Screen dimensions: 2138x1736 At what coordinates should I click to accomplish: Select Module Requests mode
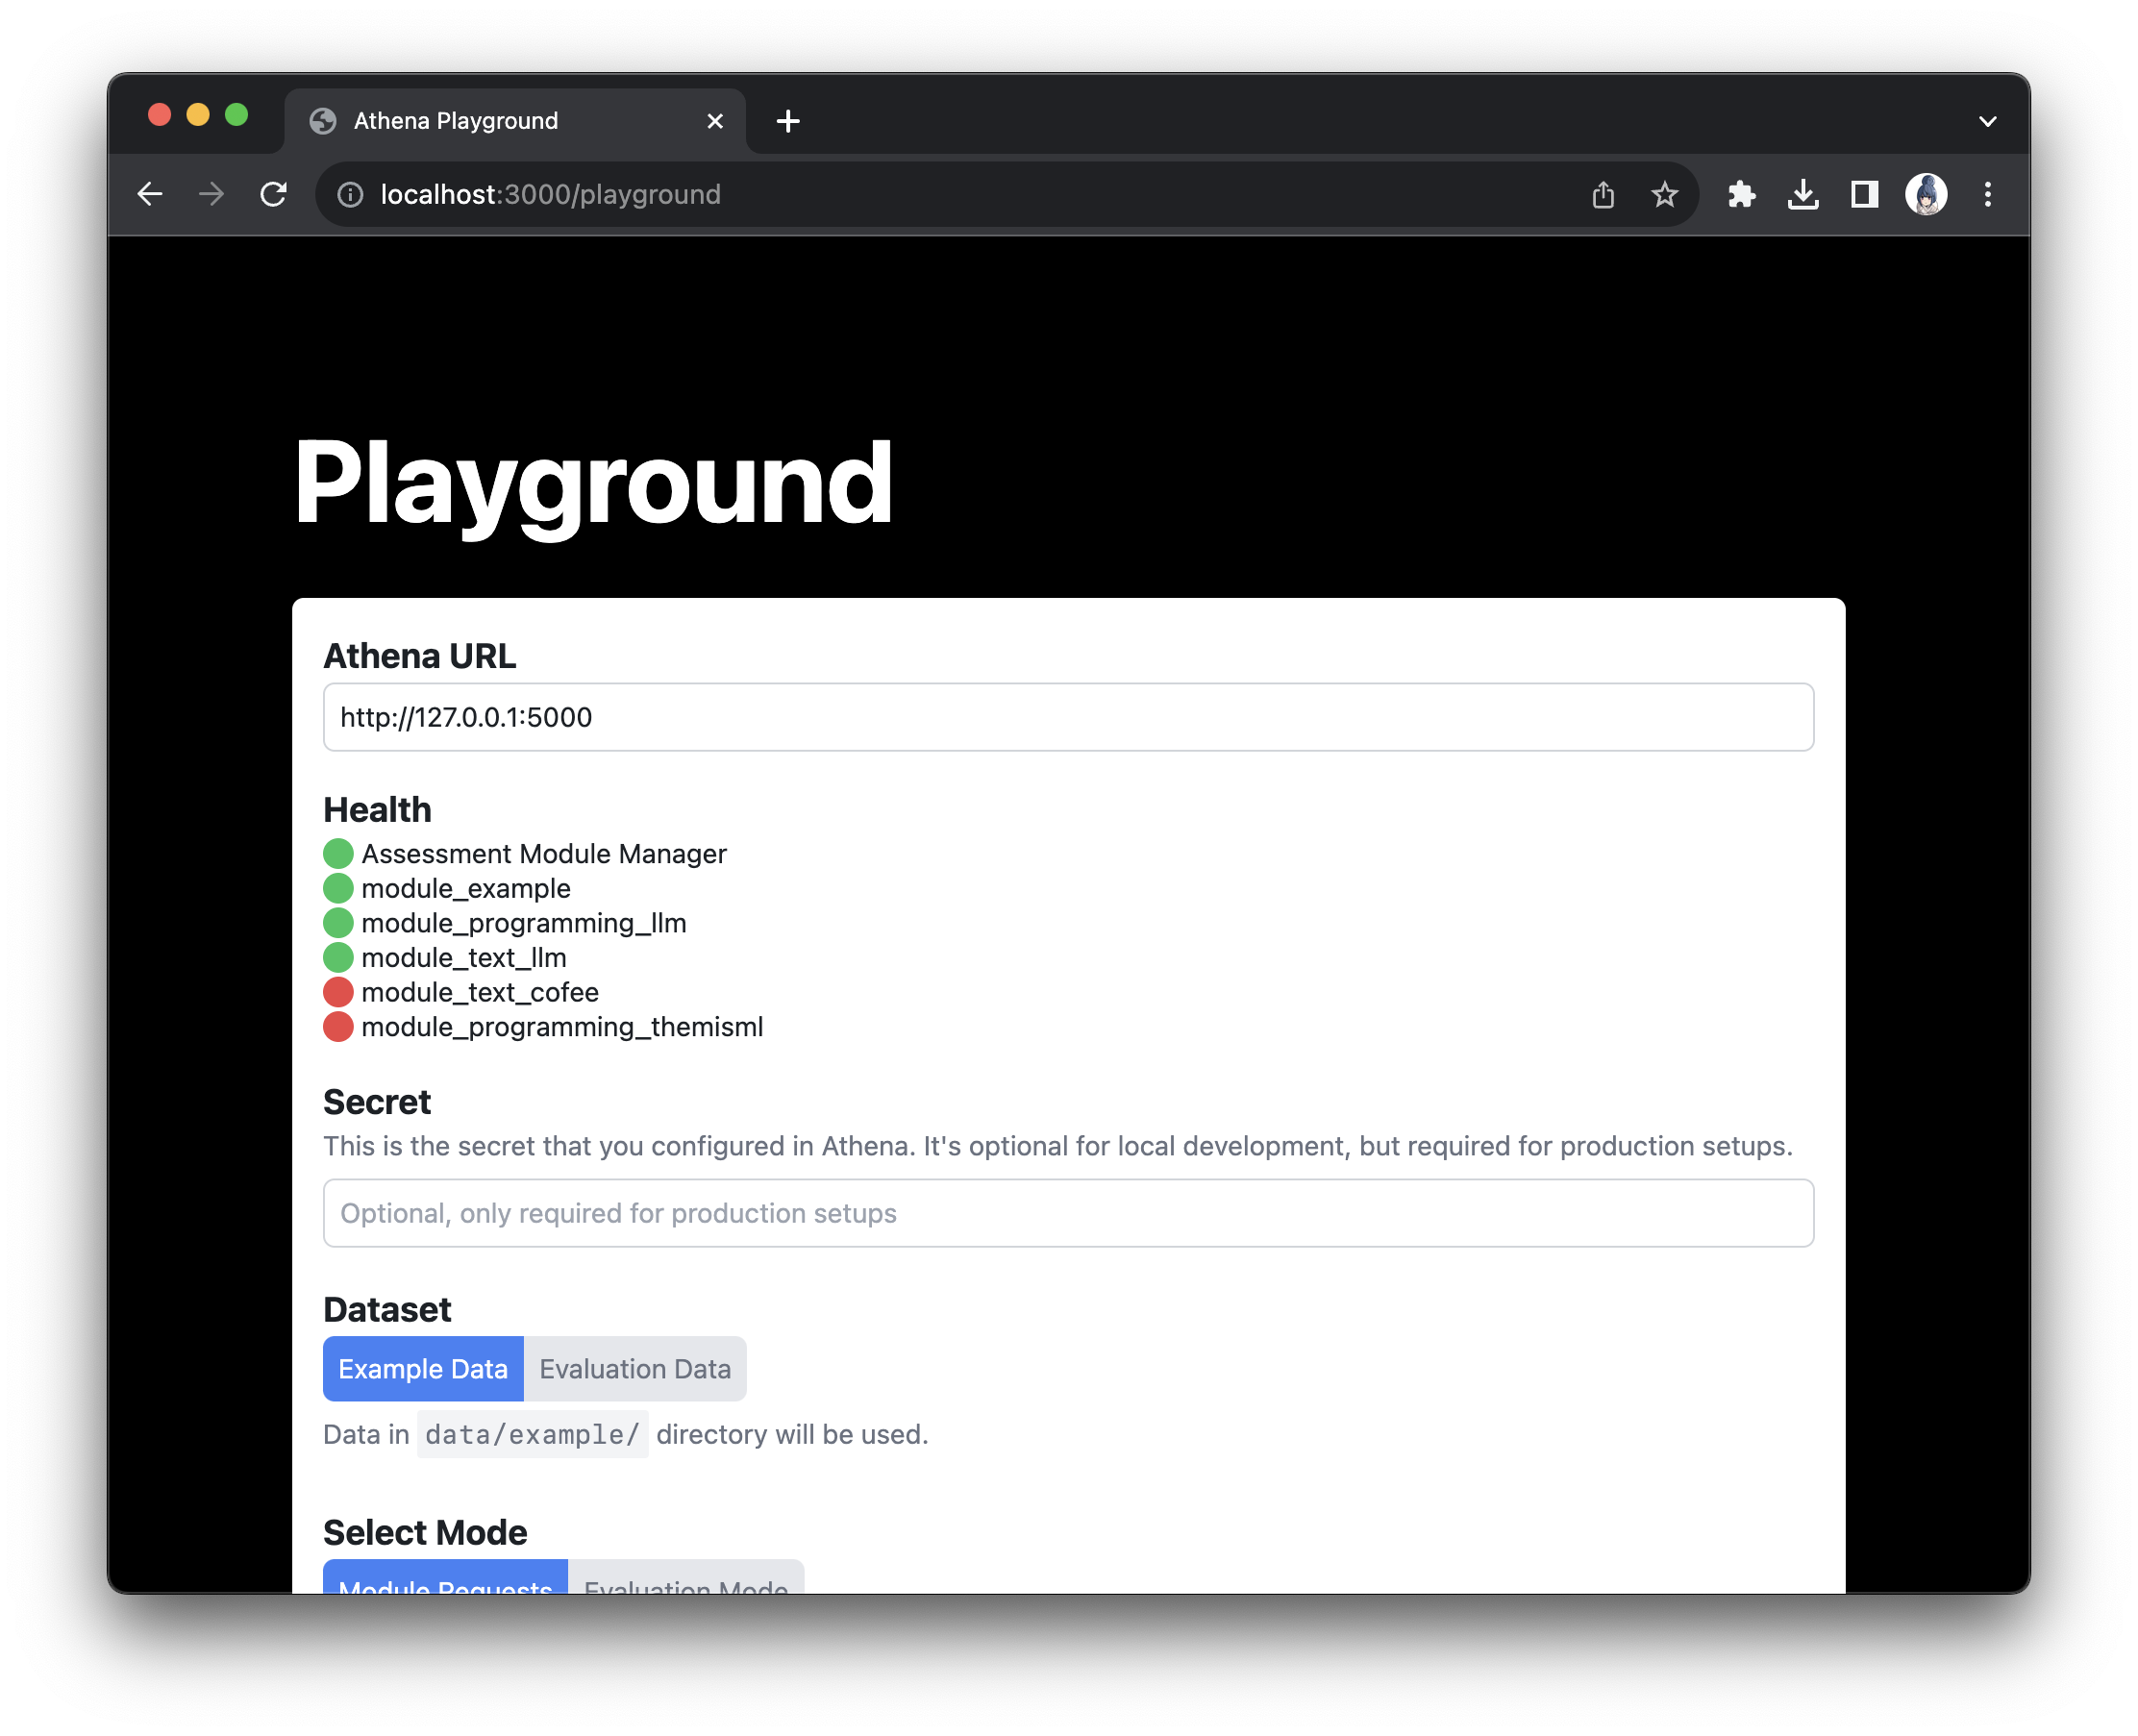(445, 1580)
